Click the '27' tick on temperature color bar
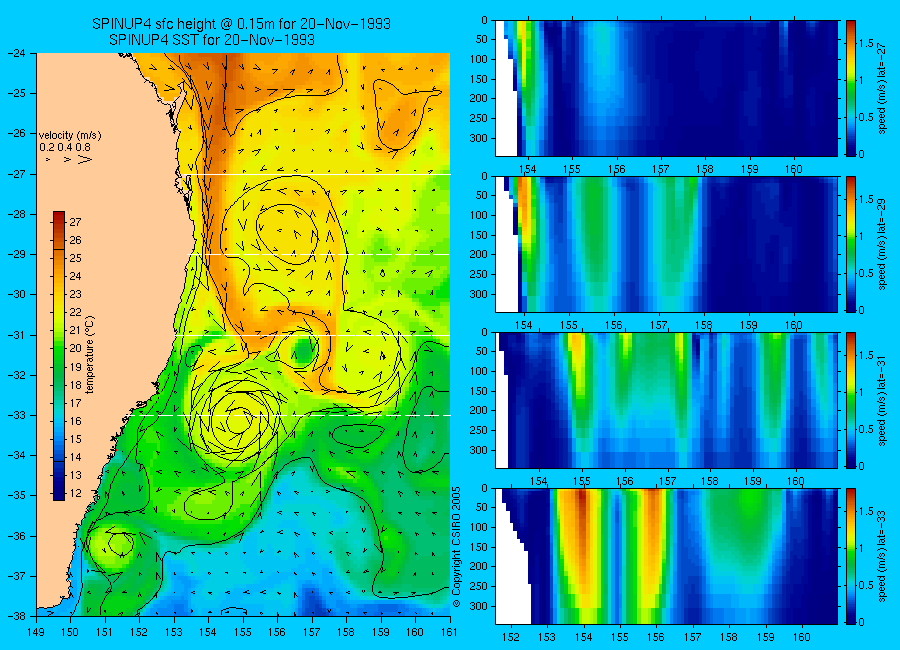This screenshot has height=650, width=900. (x=75, y=222)
